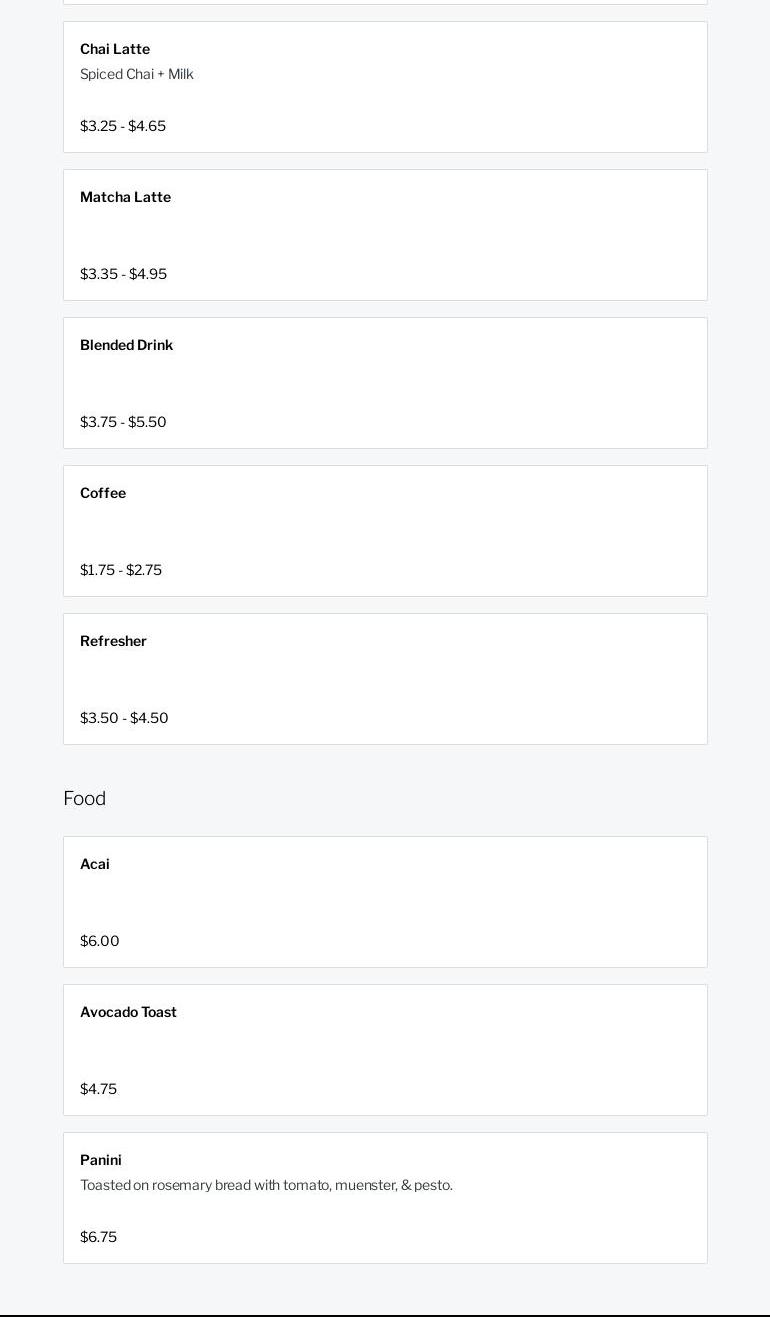The width and height of the screenshot is (770, 1317).
Task: Click the Coffee item name
Action: coord(103,493)
